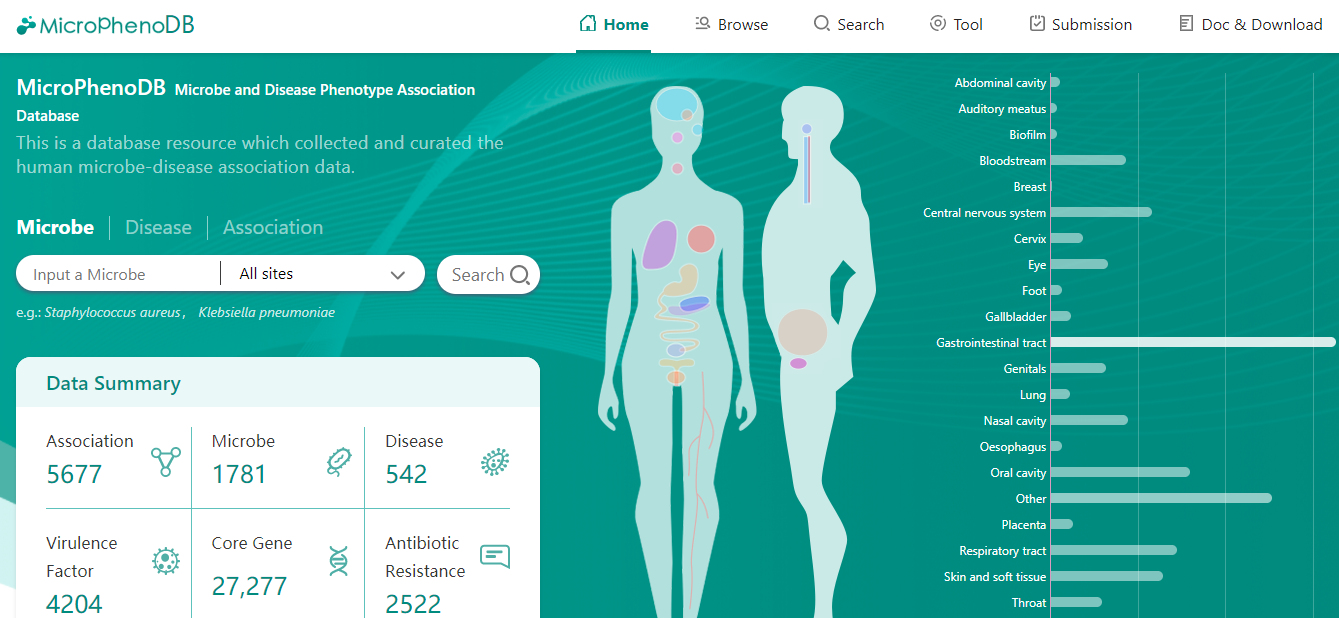
Task: Open the Search menu item
Action: point(849,24)
